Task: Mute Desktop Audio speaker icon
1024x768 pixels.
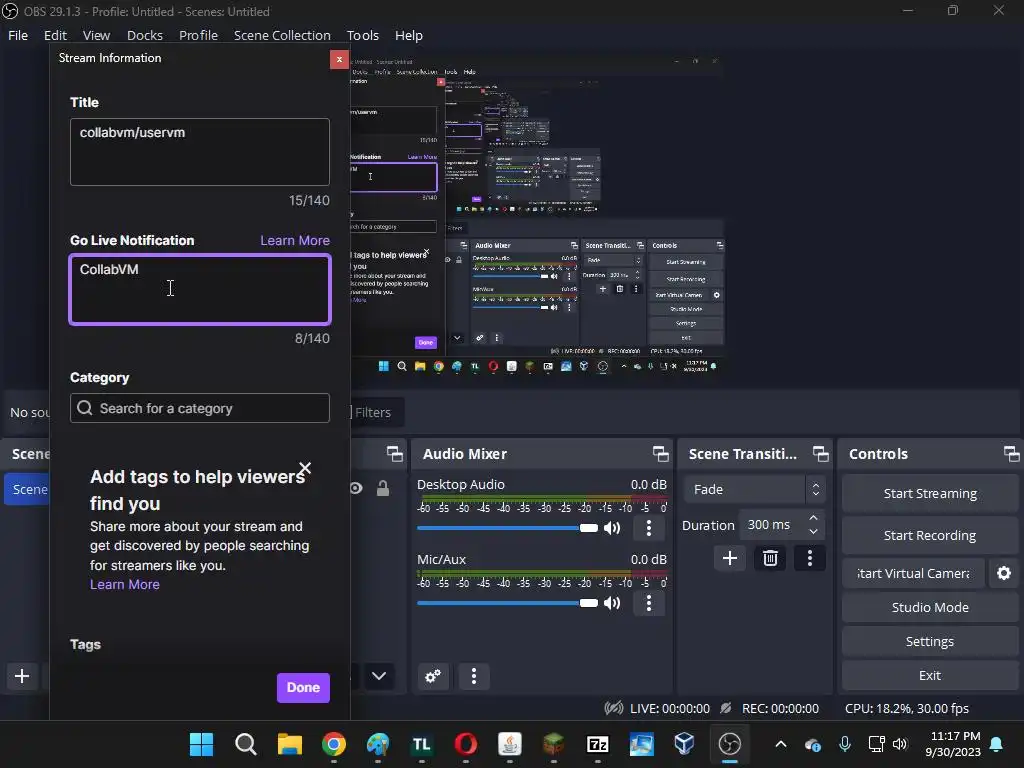Action: (x=612, y=528)
